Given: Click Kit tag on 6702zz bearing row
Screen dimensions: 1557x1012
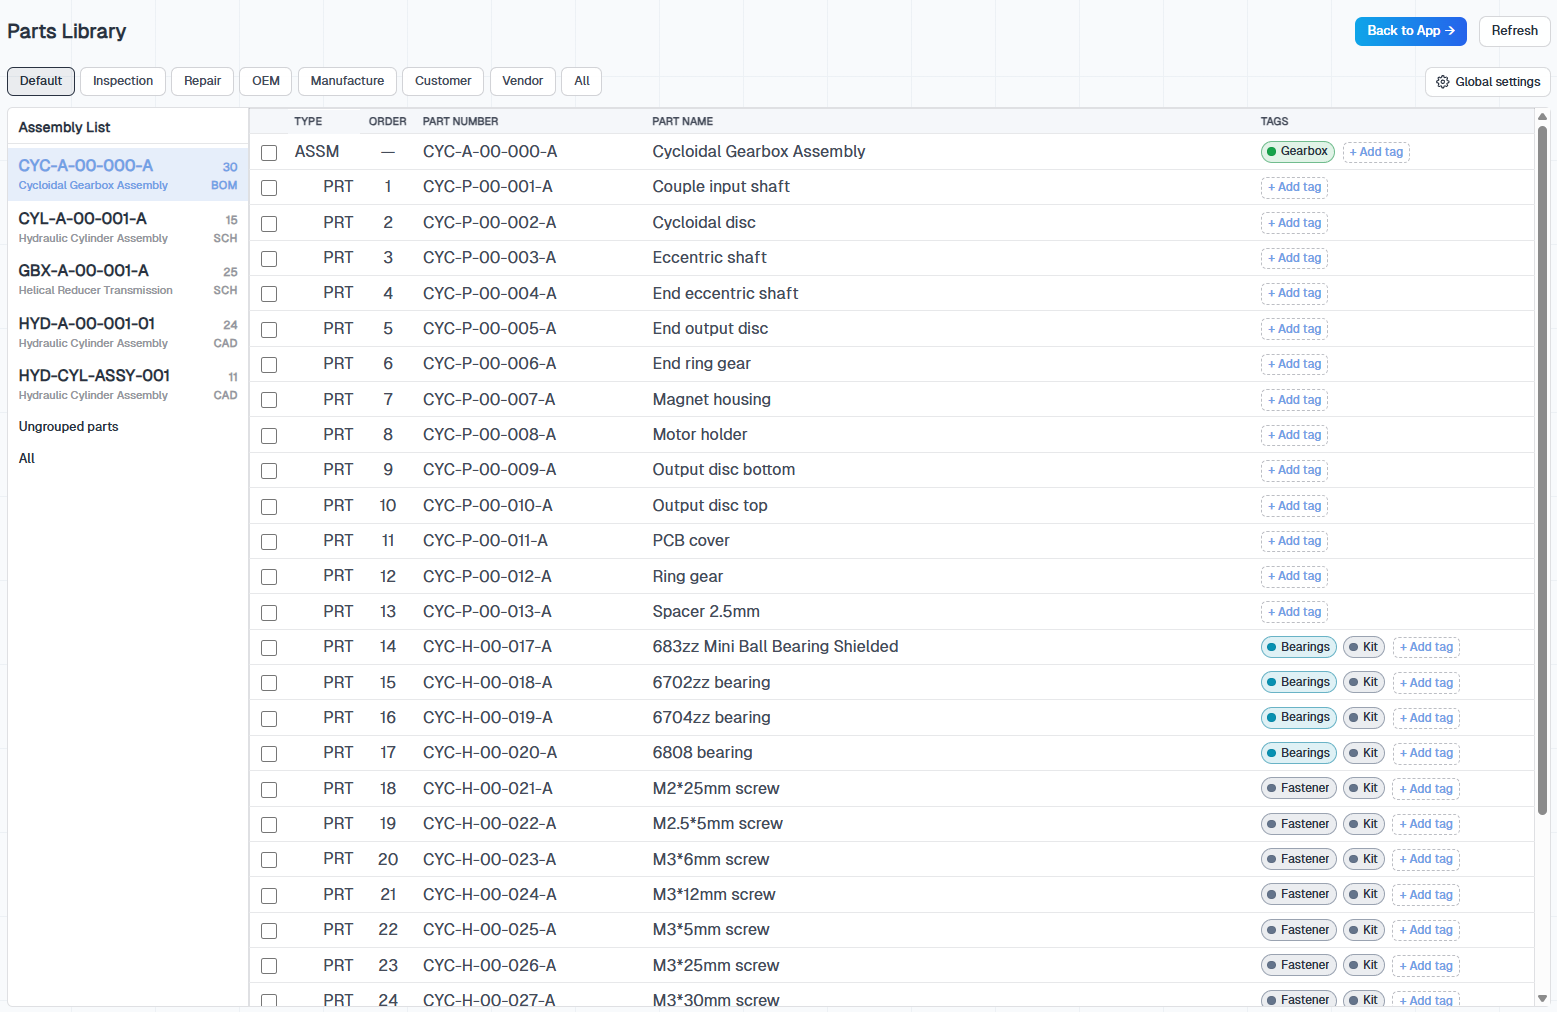Looking at the screenshot, I should coord(1363,682).
